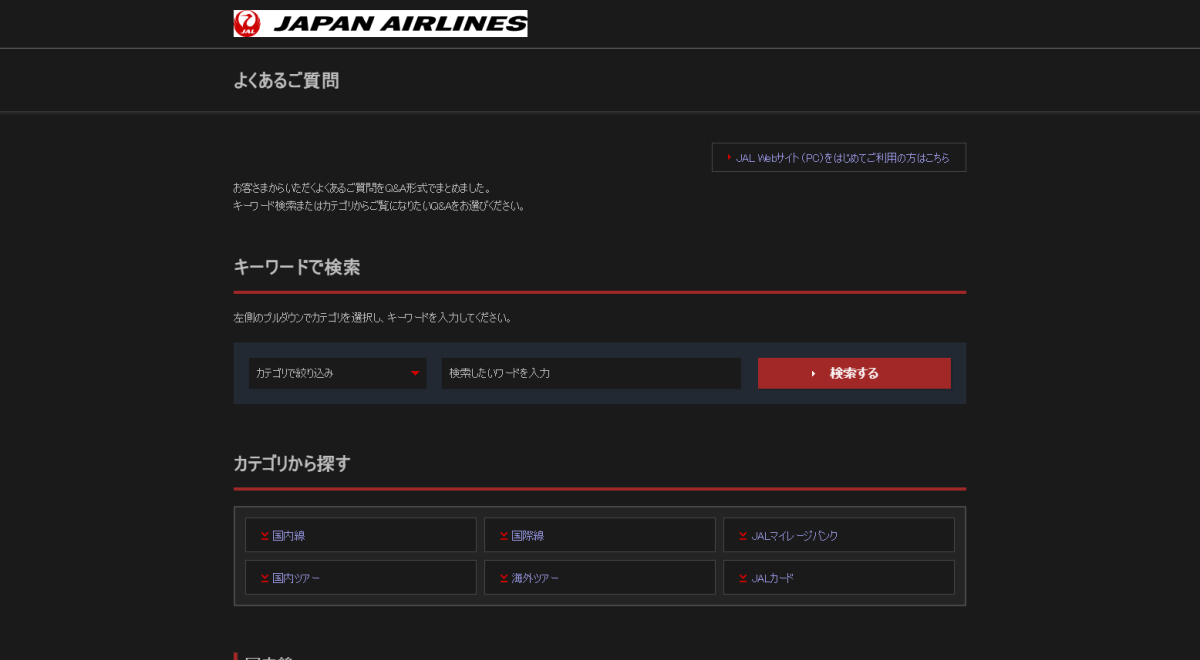Go to the 海外ツアー category

pos(600,578)
